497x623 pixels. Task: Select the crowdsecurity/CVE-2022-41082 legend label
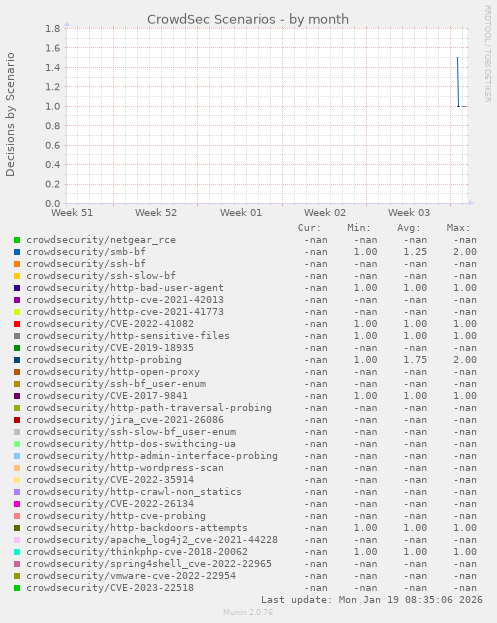[x=110, y=324]
